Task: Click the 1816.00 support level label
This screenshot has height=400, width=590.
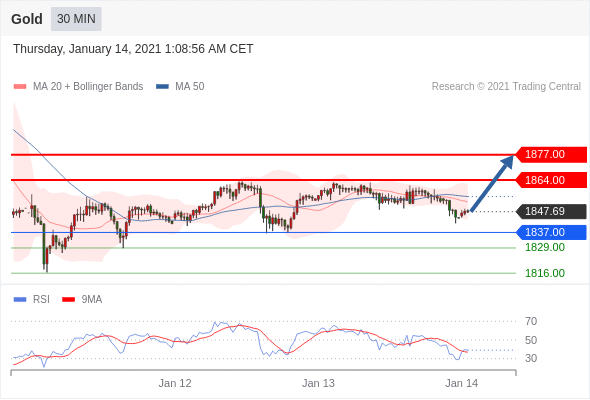Action: pos(545,273)
